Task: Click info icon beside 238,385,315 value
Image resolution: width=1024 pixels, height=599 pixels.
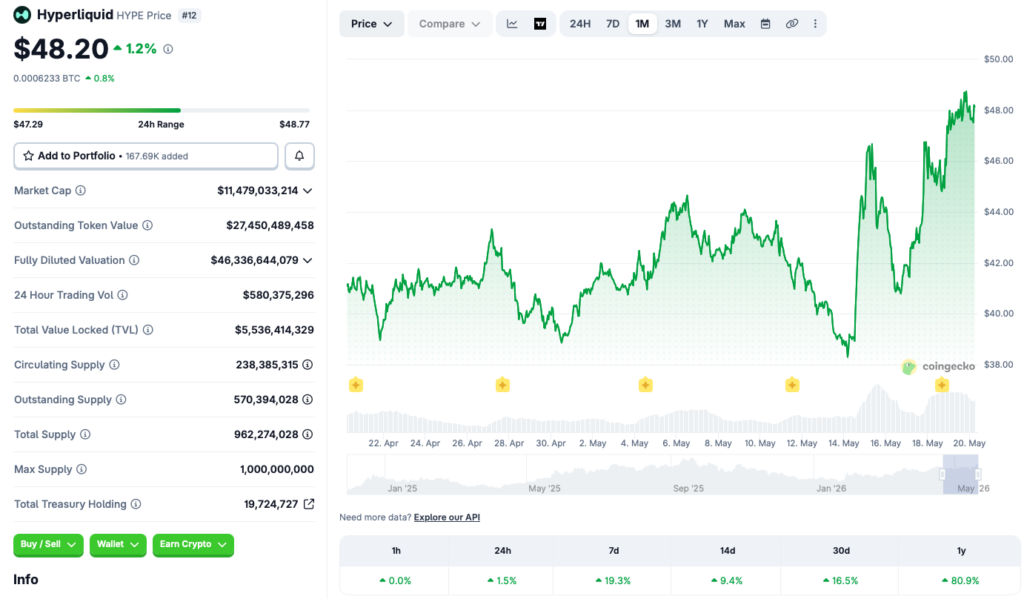Action: (308, 364)
